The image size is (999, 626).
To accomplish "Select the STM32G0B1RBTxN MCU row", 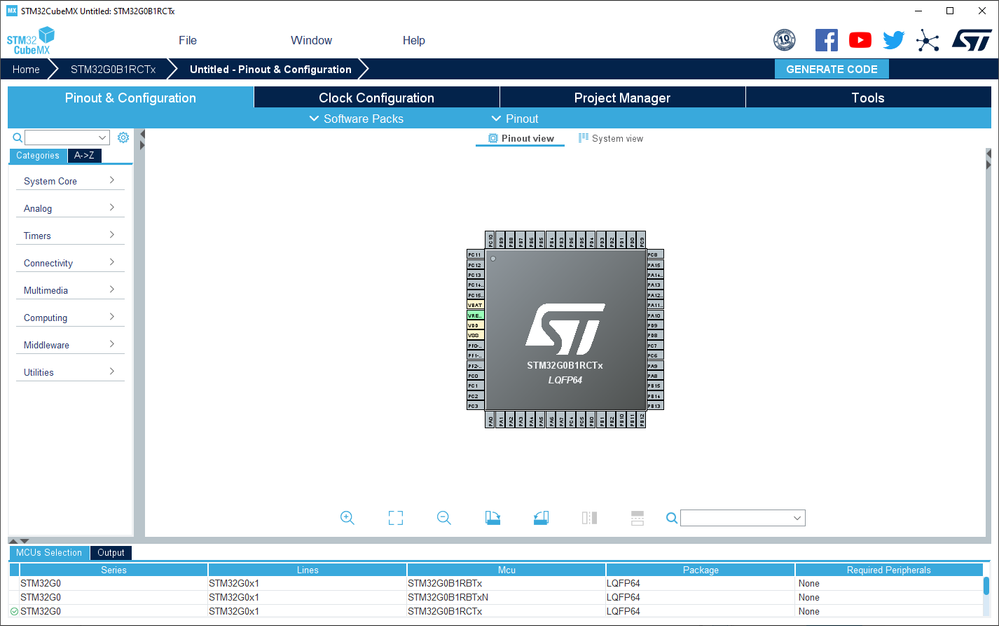I will [496, 597].
